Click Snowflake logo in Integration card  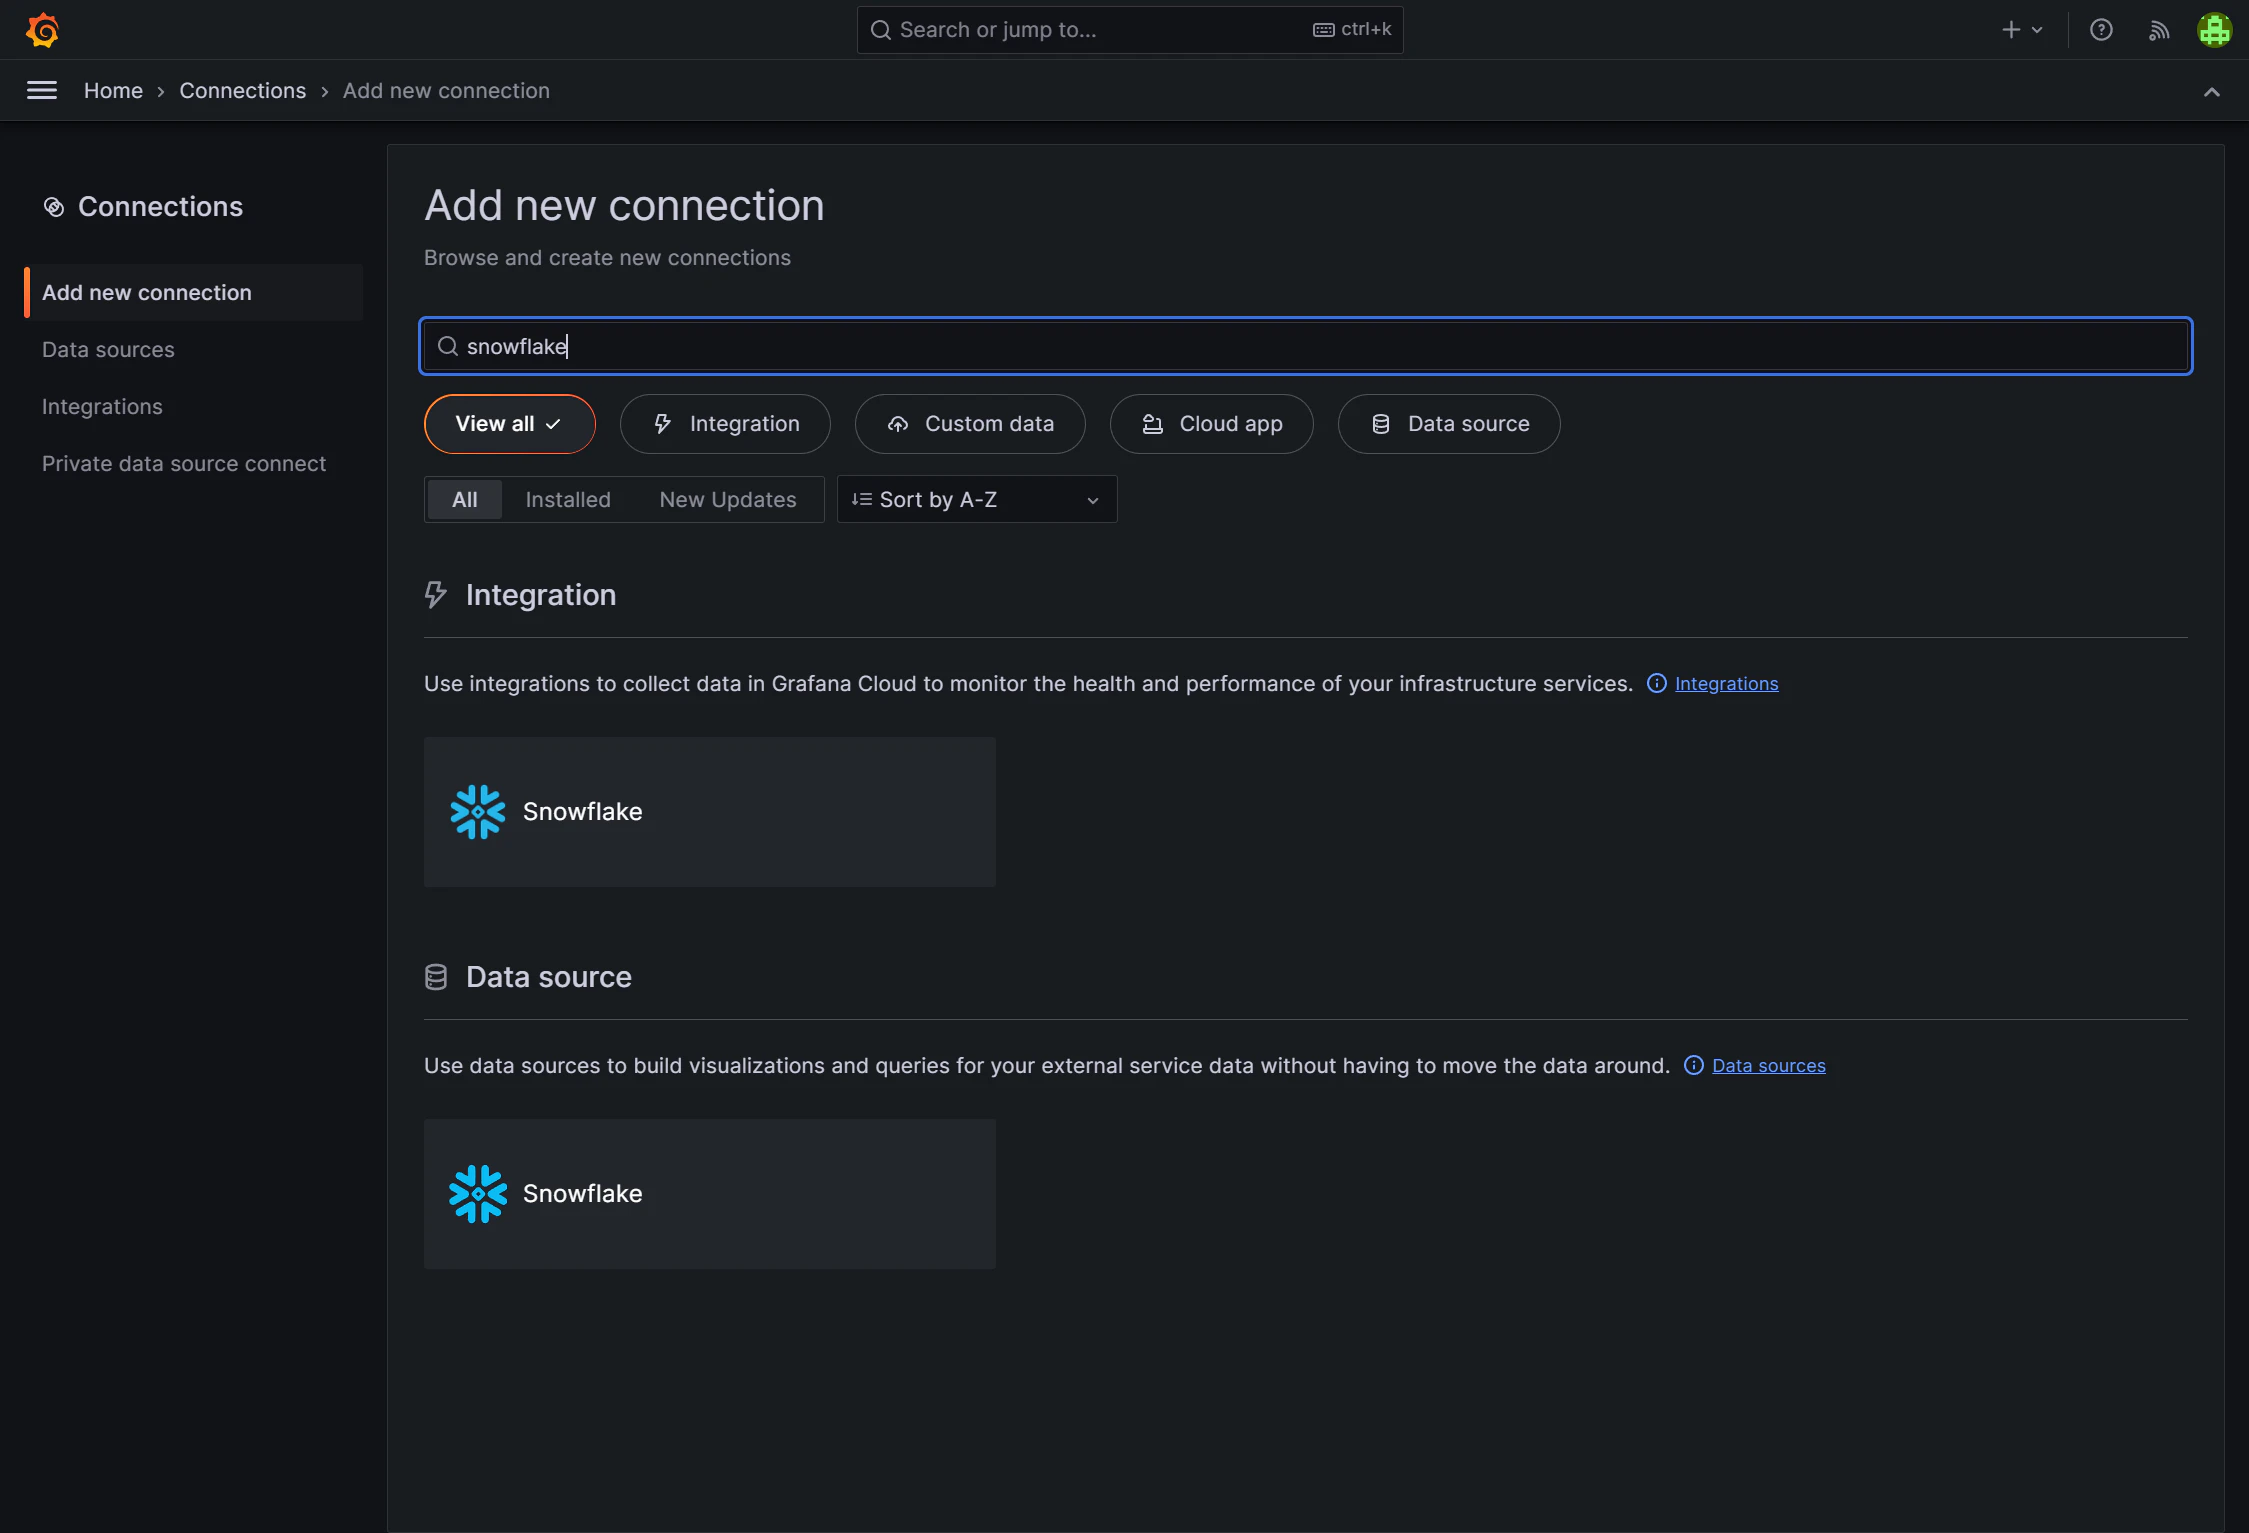478,811
